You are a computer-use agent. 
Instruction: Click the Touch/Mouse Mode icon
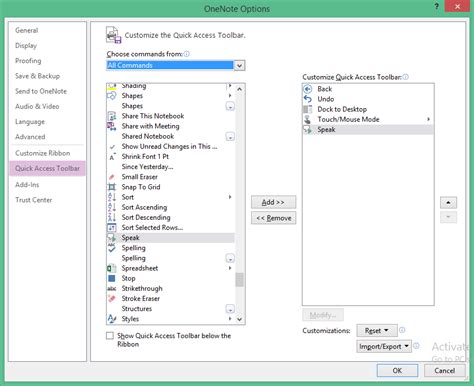(308, 119)
